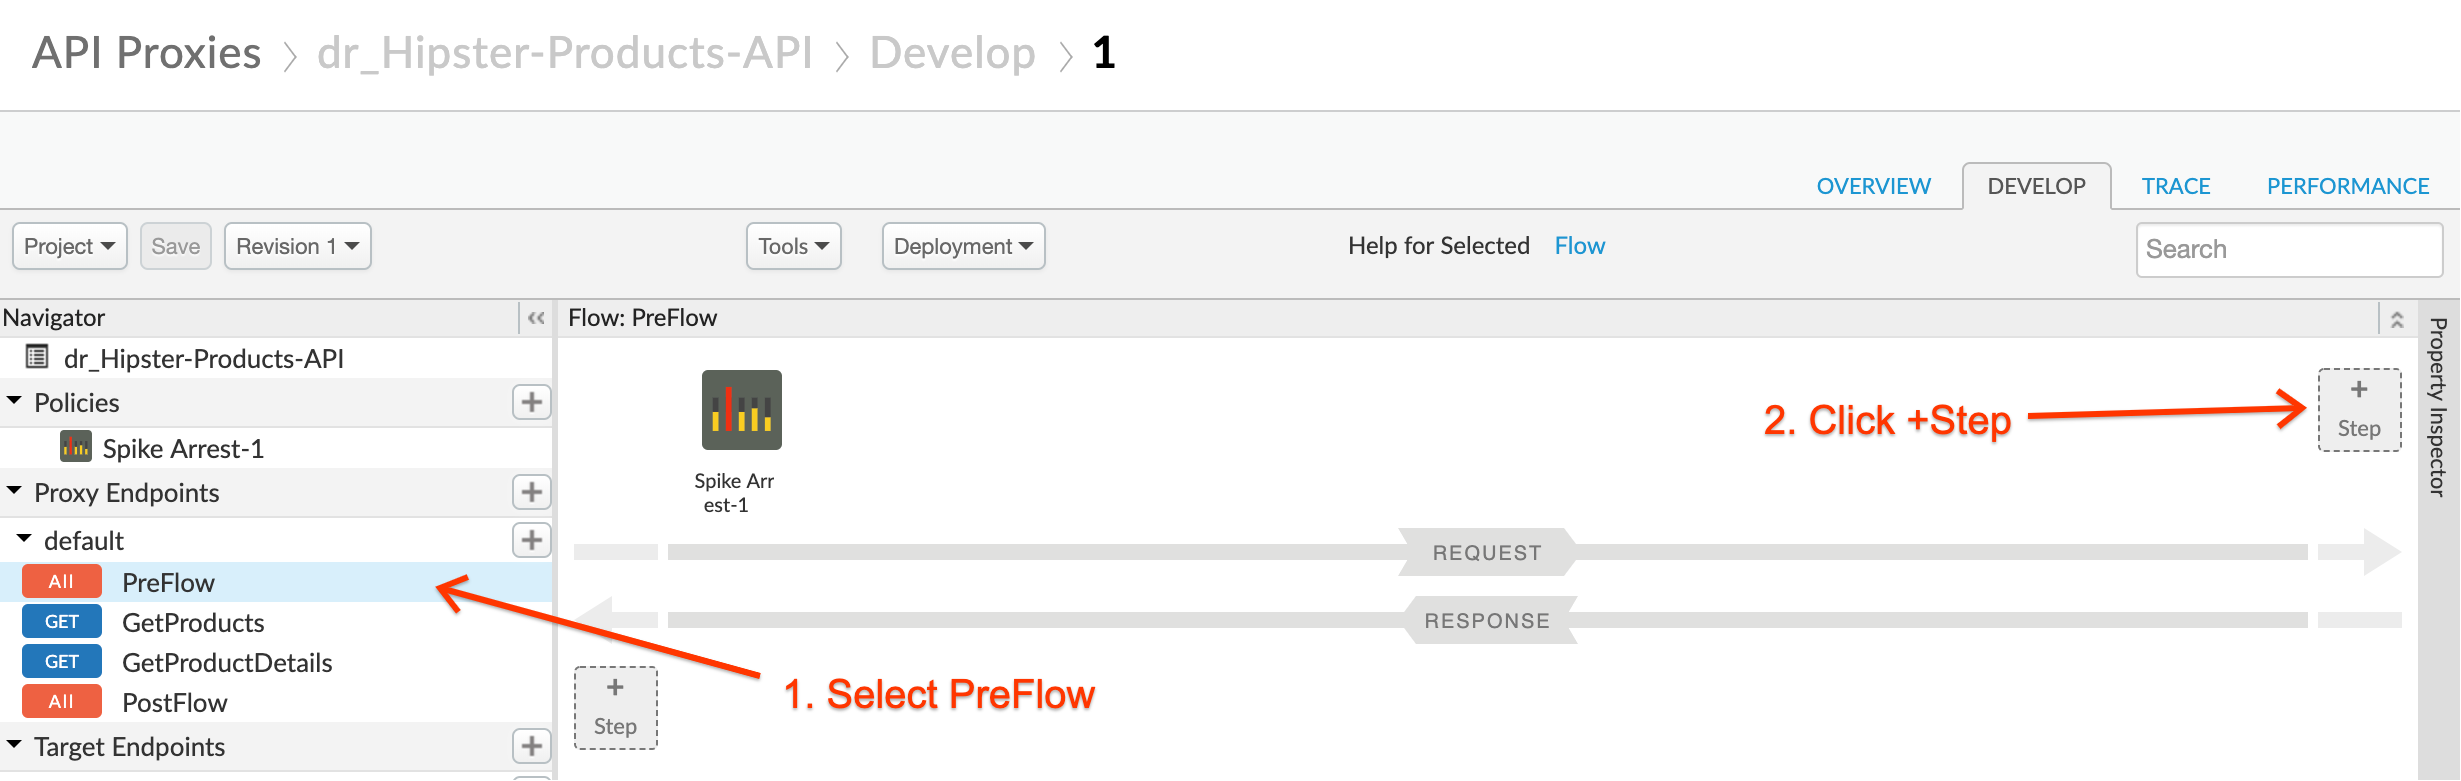Click the Spike Arrest policy icon in flow
2461x781 pixels.
tap(741, 410)
